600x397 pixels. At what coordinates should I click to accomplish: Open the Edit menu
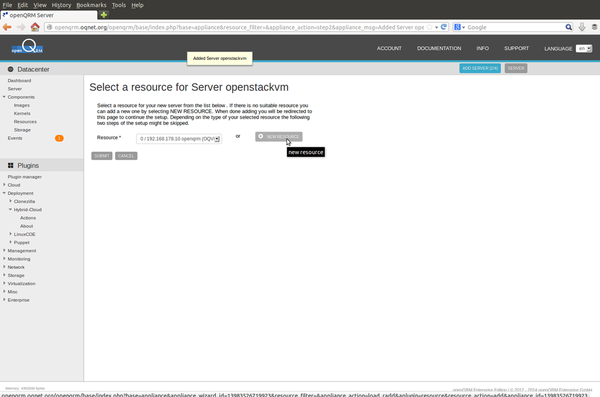point(23,5)
